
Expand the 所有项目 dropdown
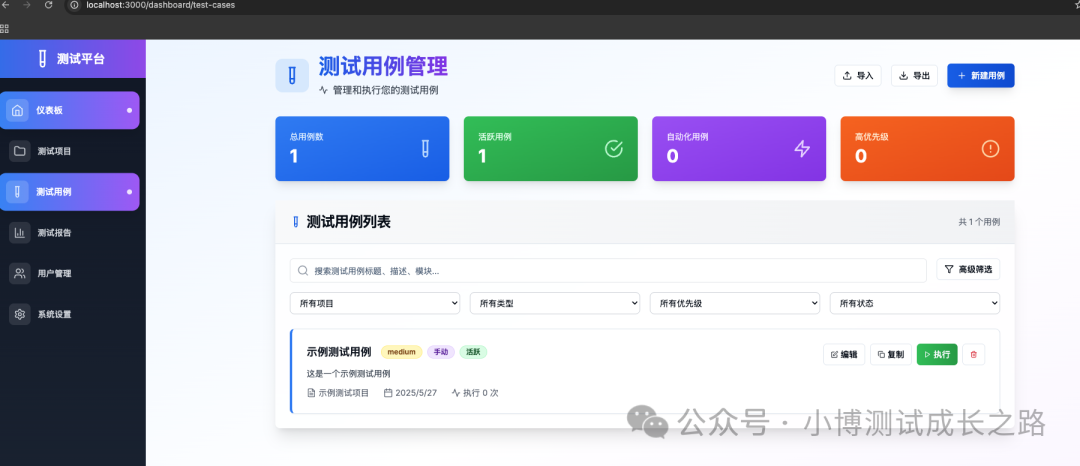(375, 303)
